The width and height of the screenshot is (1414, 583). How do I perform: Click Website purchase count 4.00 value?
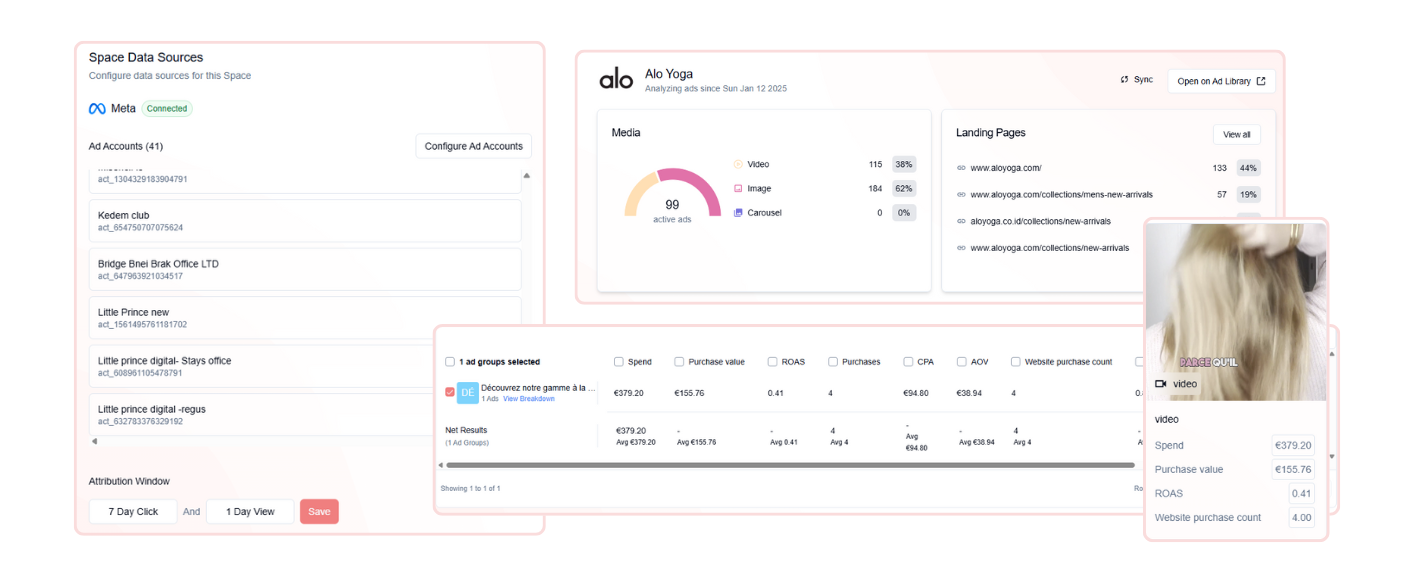1301,518
